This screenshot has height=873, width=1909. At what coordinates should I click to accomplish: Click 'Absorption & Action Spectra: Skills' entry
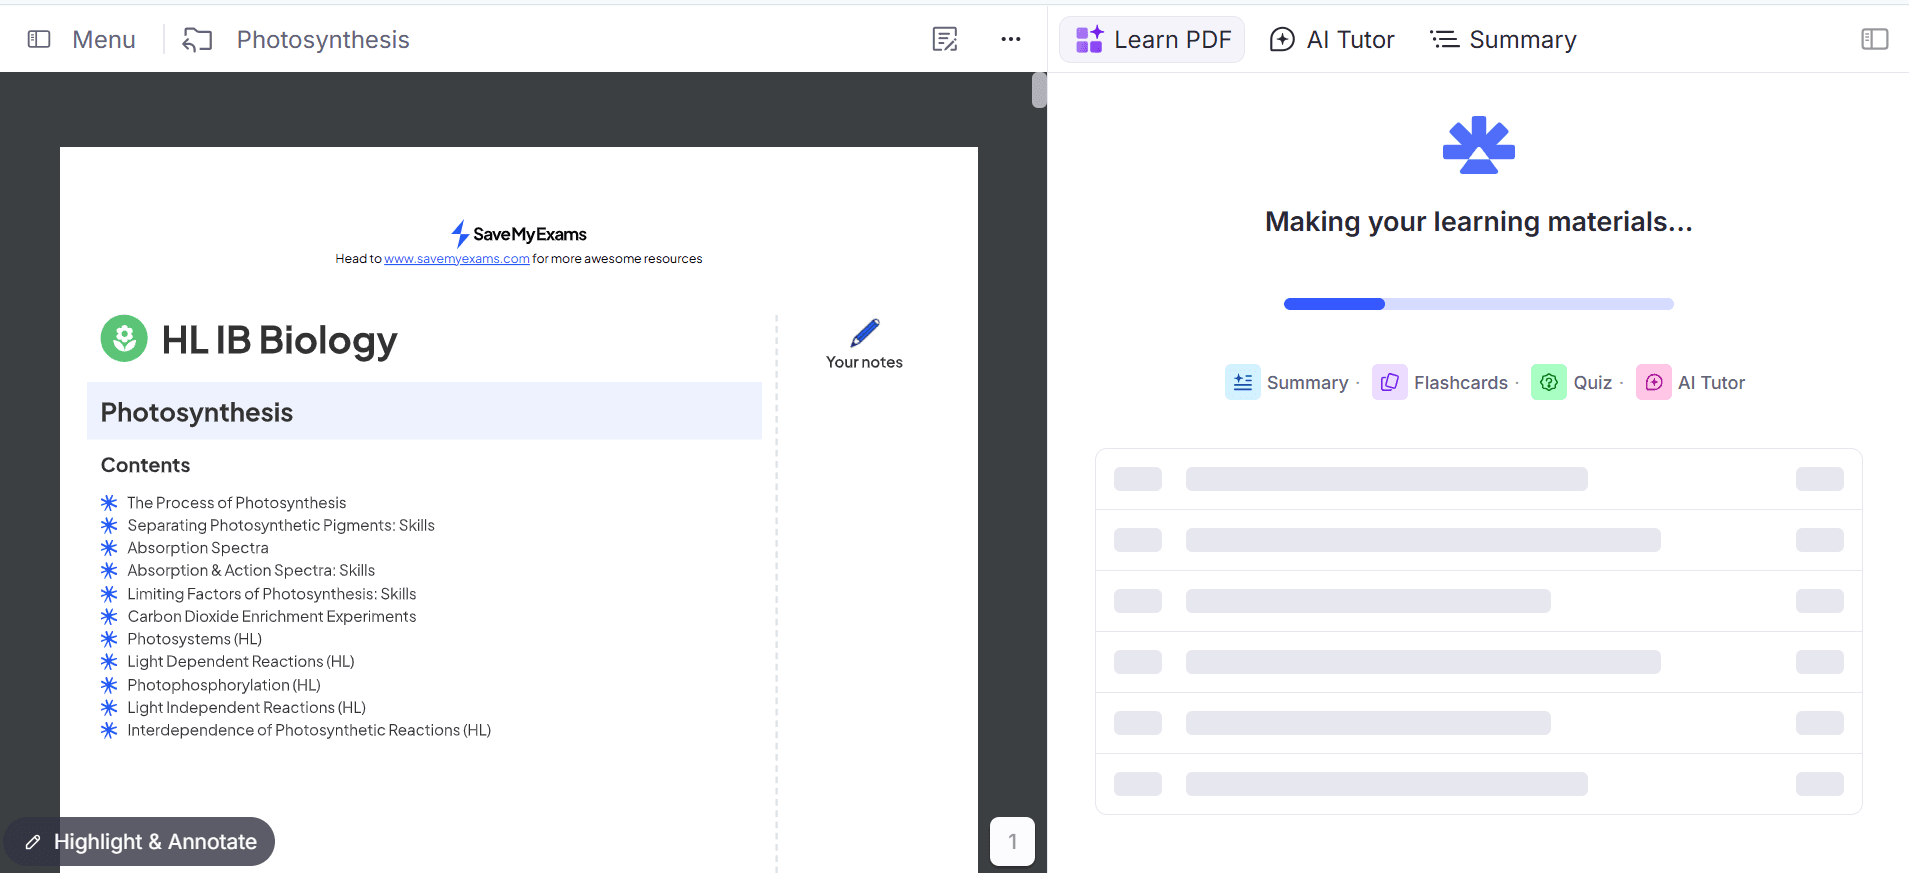[251, 570]
